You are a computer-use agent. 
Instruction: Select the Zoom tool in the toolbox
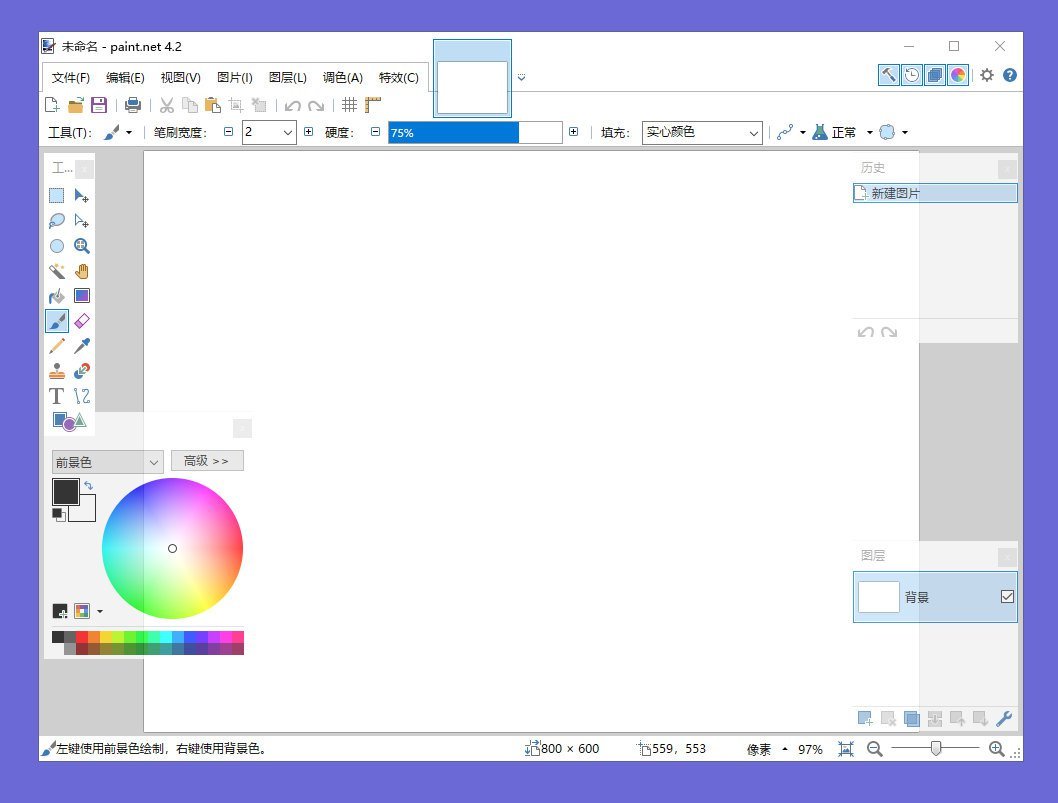point(82,245)
